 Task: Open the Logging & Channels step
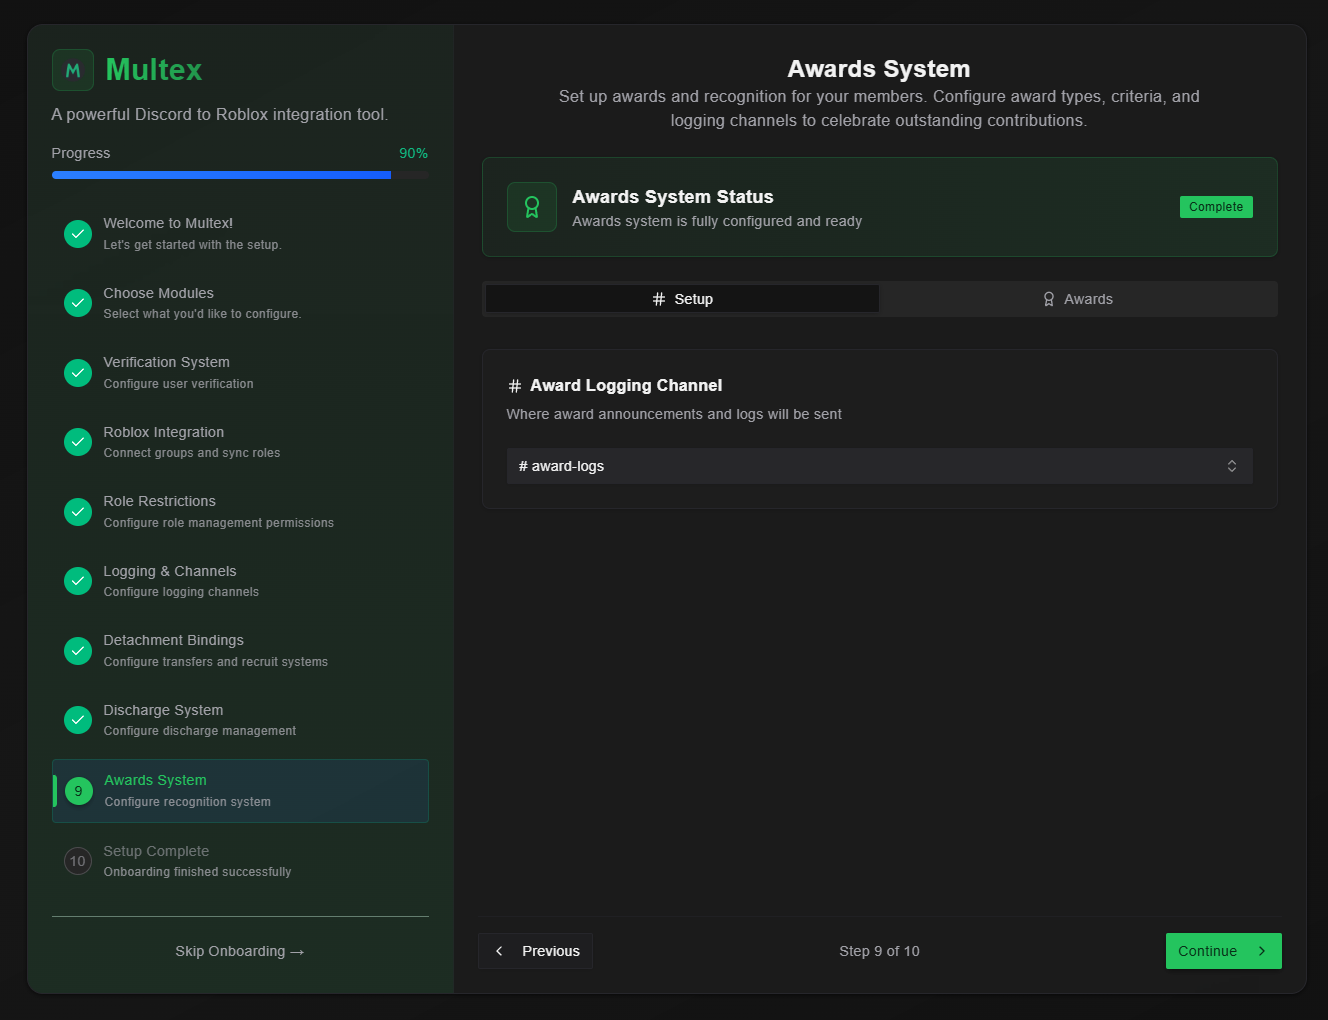tap(240, 581)
